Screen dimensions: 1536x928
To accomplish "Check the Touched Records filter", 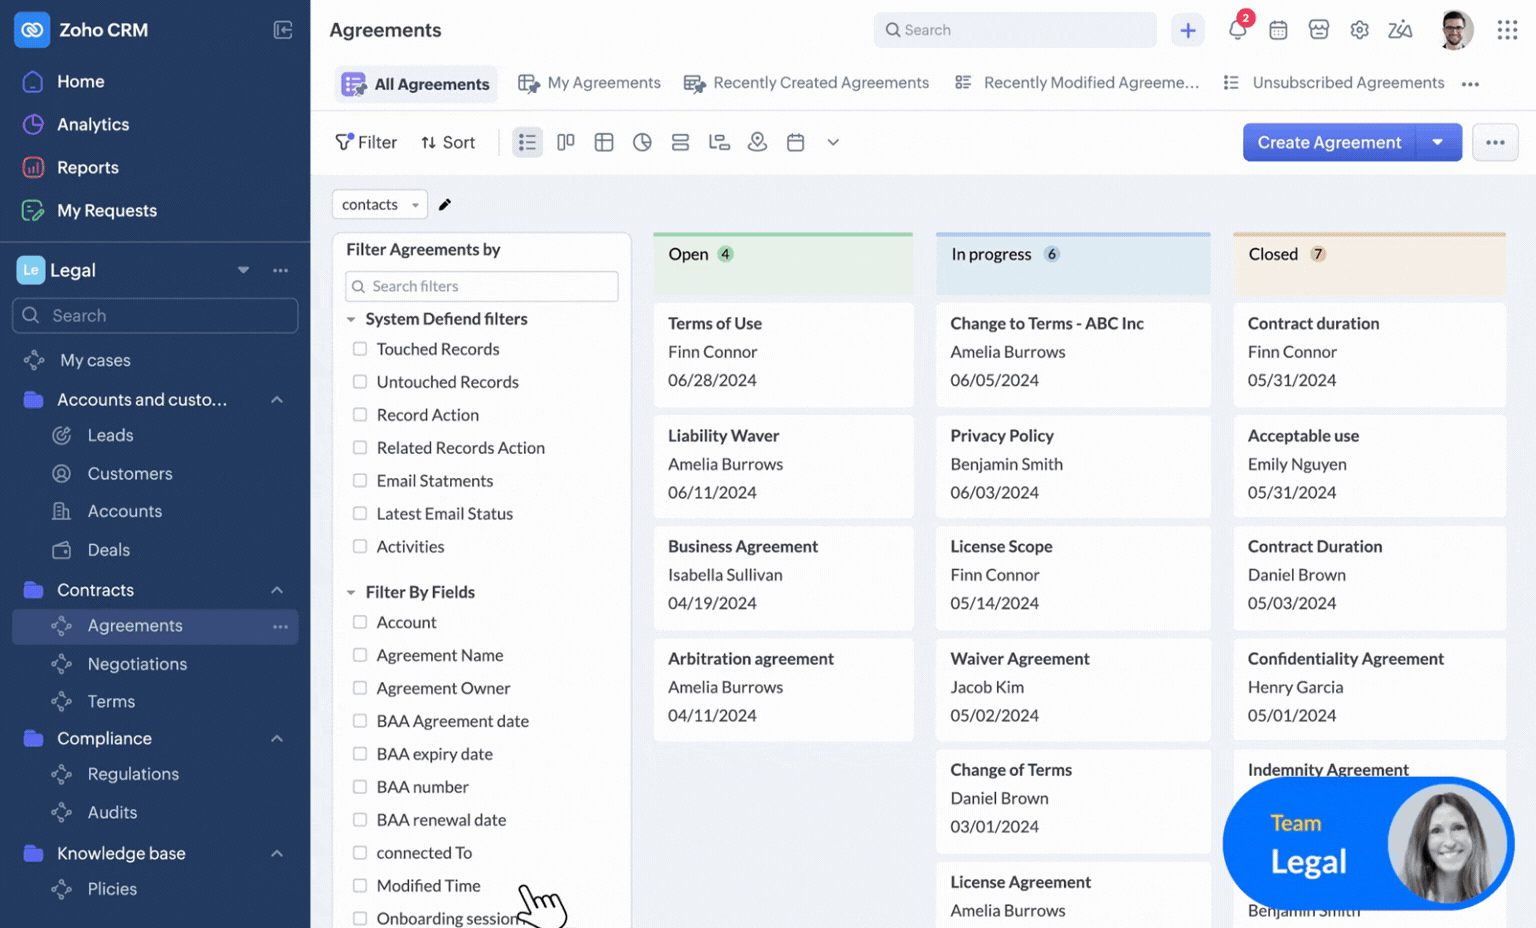I will tap(360, 349).
